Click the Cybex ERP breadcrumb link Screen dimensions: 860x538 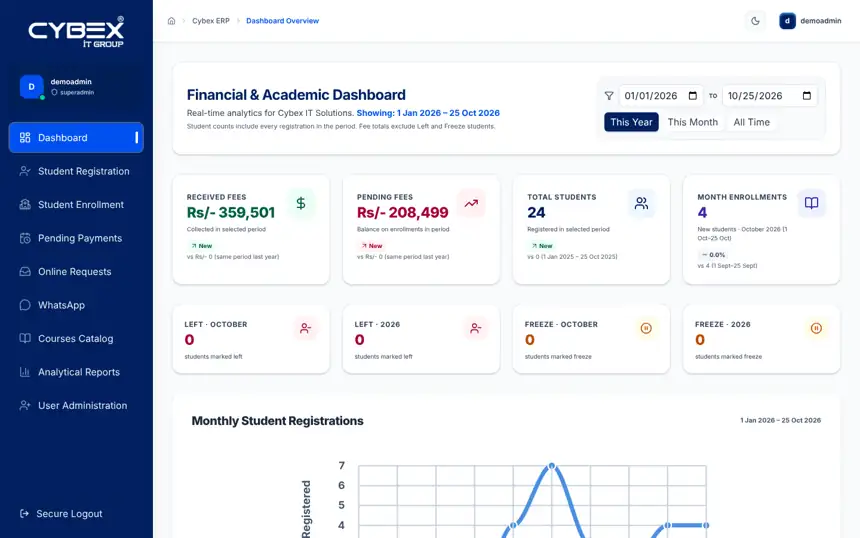(211, 21)
